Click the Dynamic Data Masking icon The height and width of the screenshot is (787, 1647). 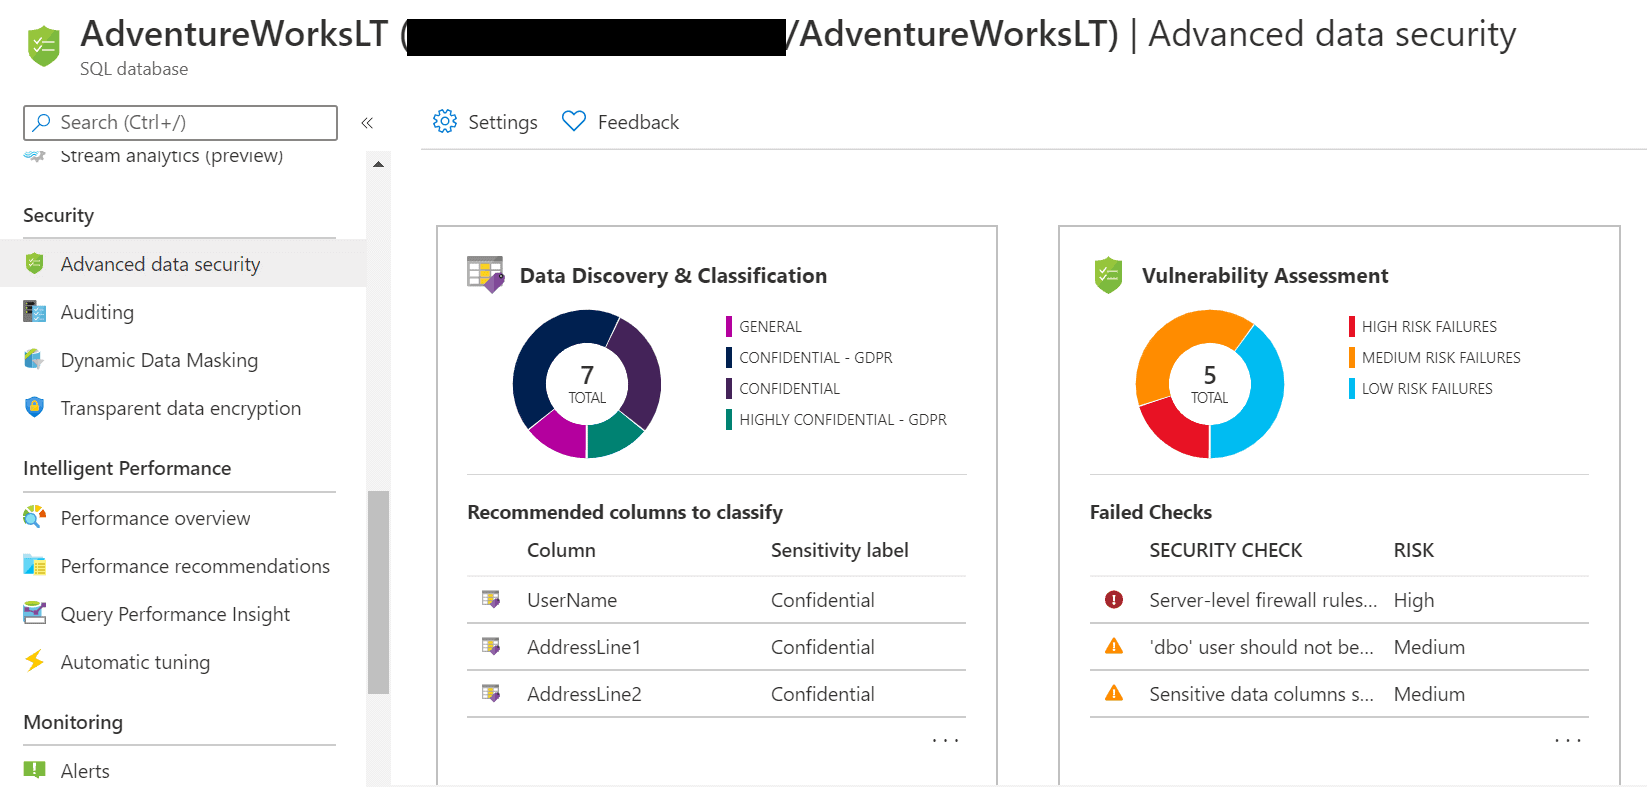tap(35, 360)
